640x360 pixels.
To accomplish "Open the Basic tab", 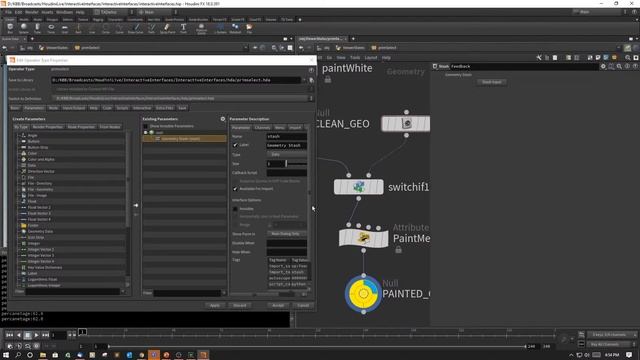I will click(15, 108).
